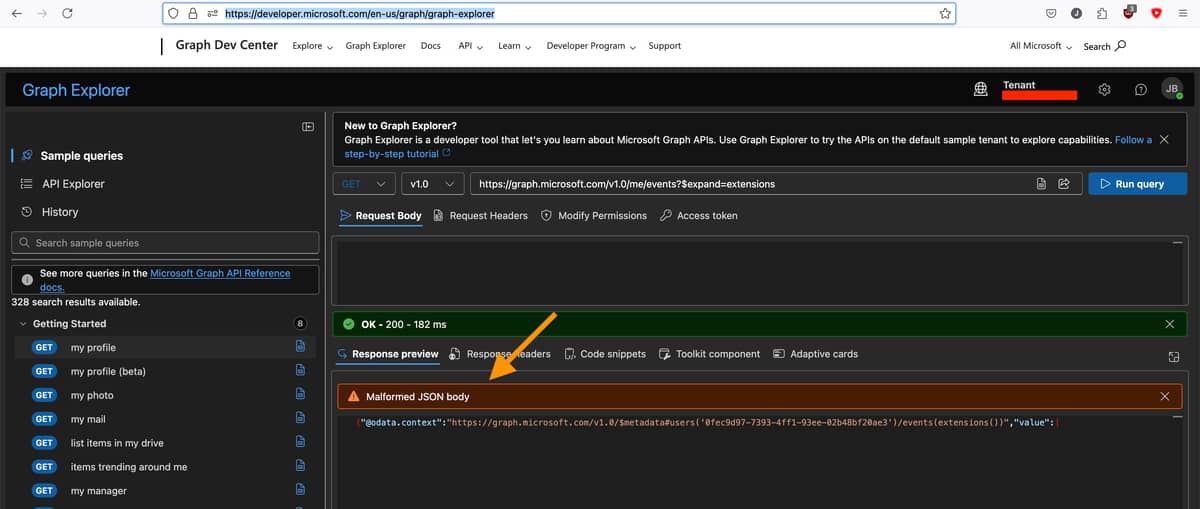This screenshot has width=1200, height=509.
Task: Open the GET method dropdown
Action: click(364, 184)
